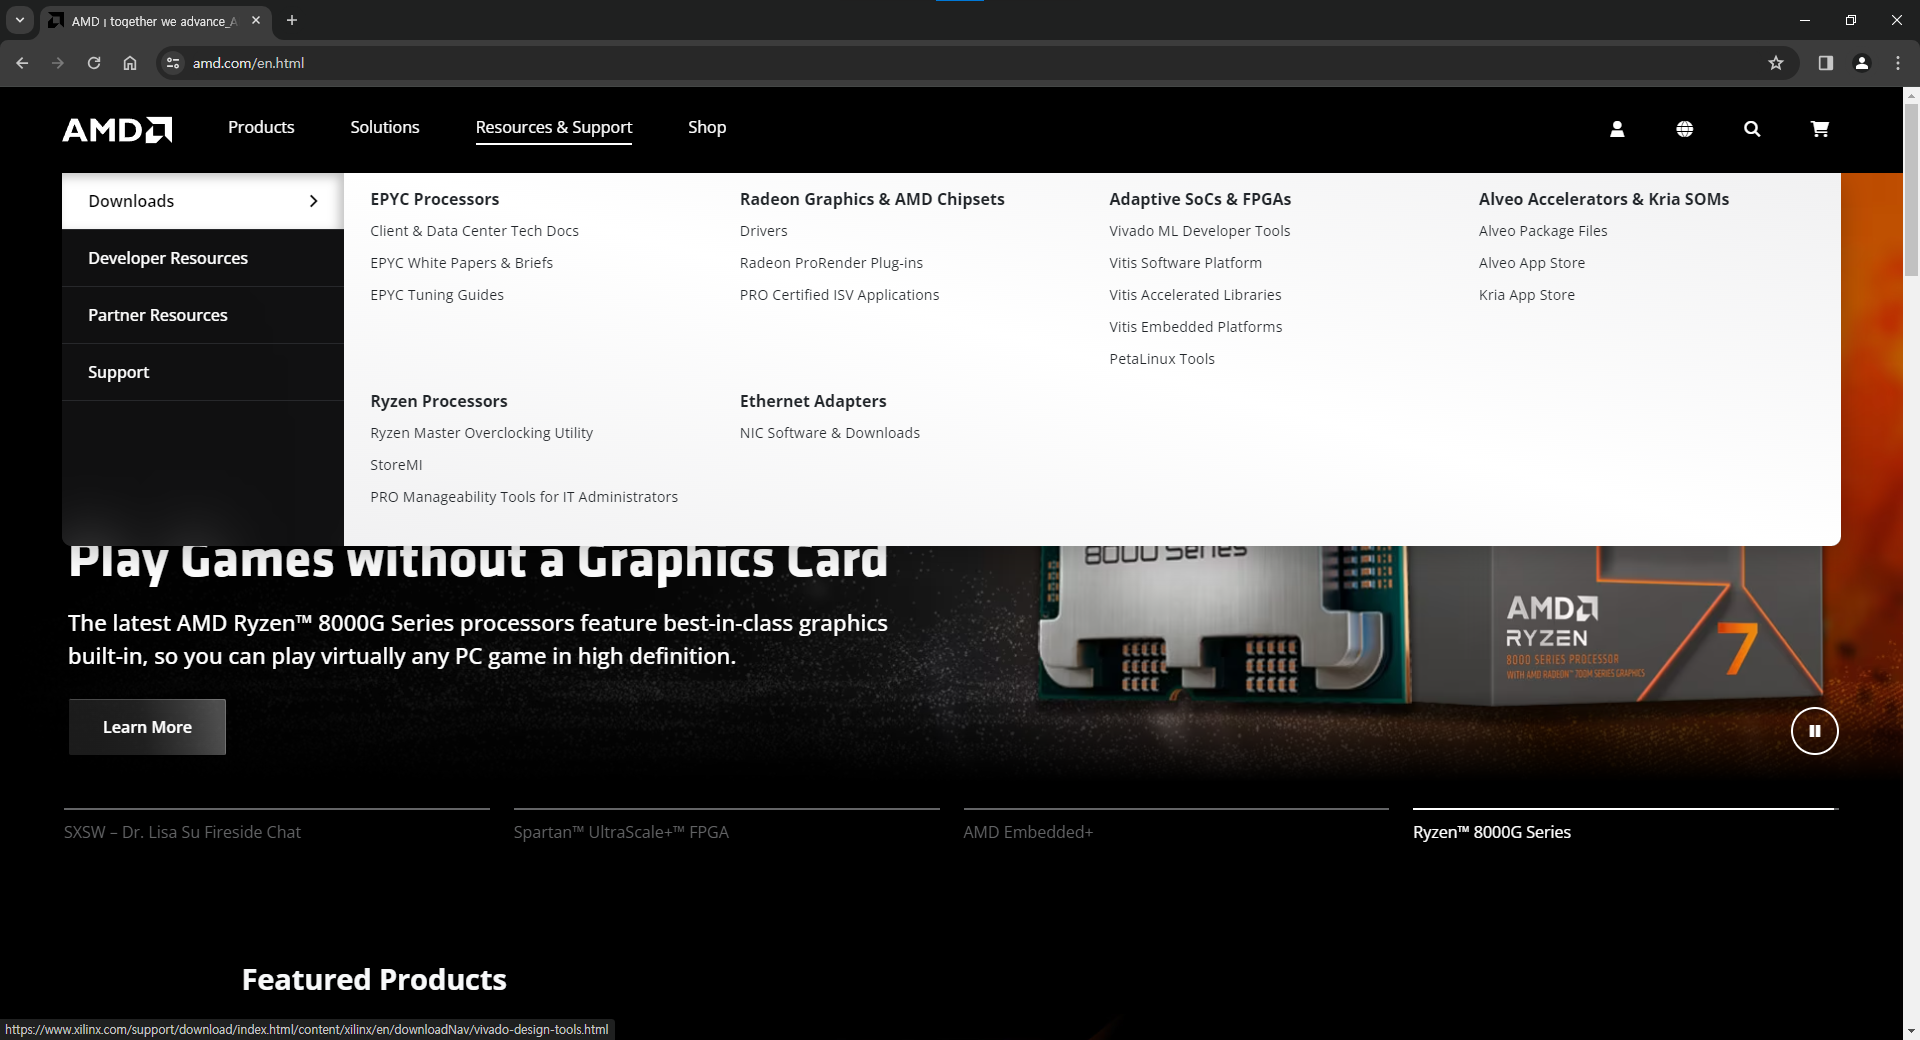Open PetaLinux Tools link

[x=1162, y=359]
